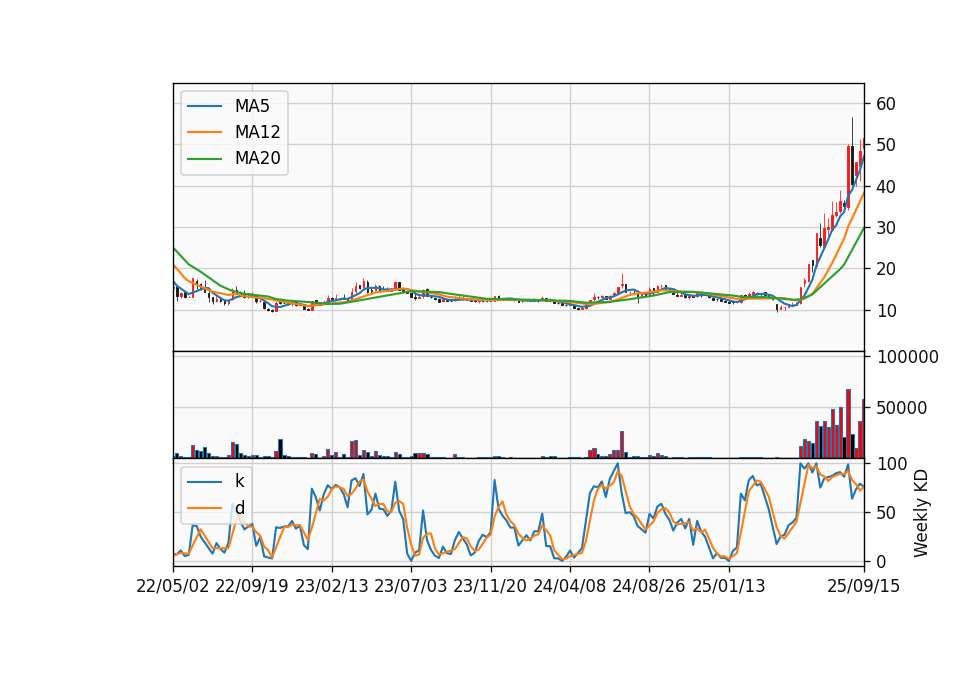Click the 24/08/26 date tick label
960x690 pixels.
[x=649, y=586]
